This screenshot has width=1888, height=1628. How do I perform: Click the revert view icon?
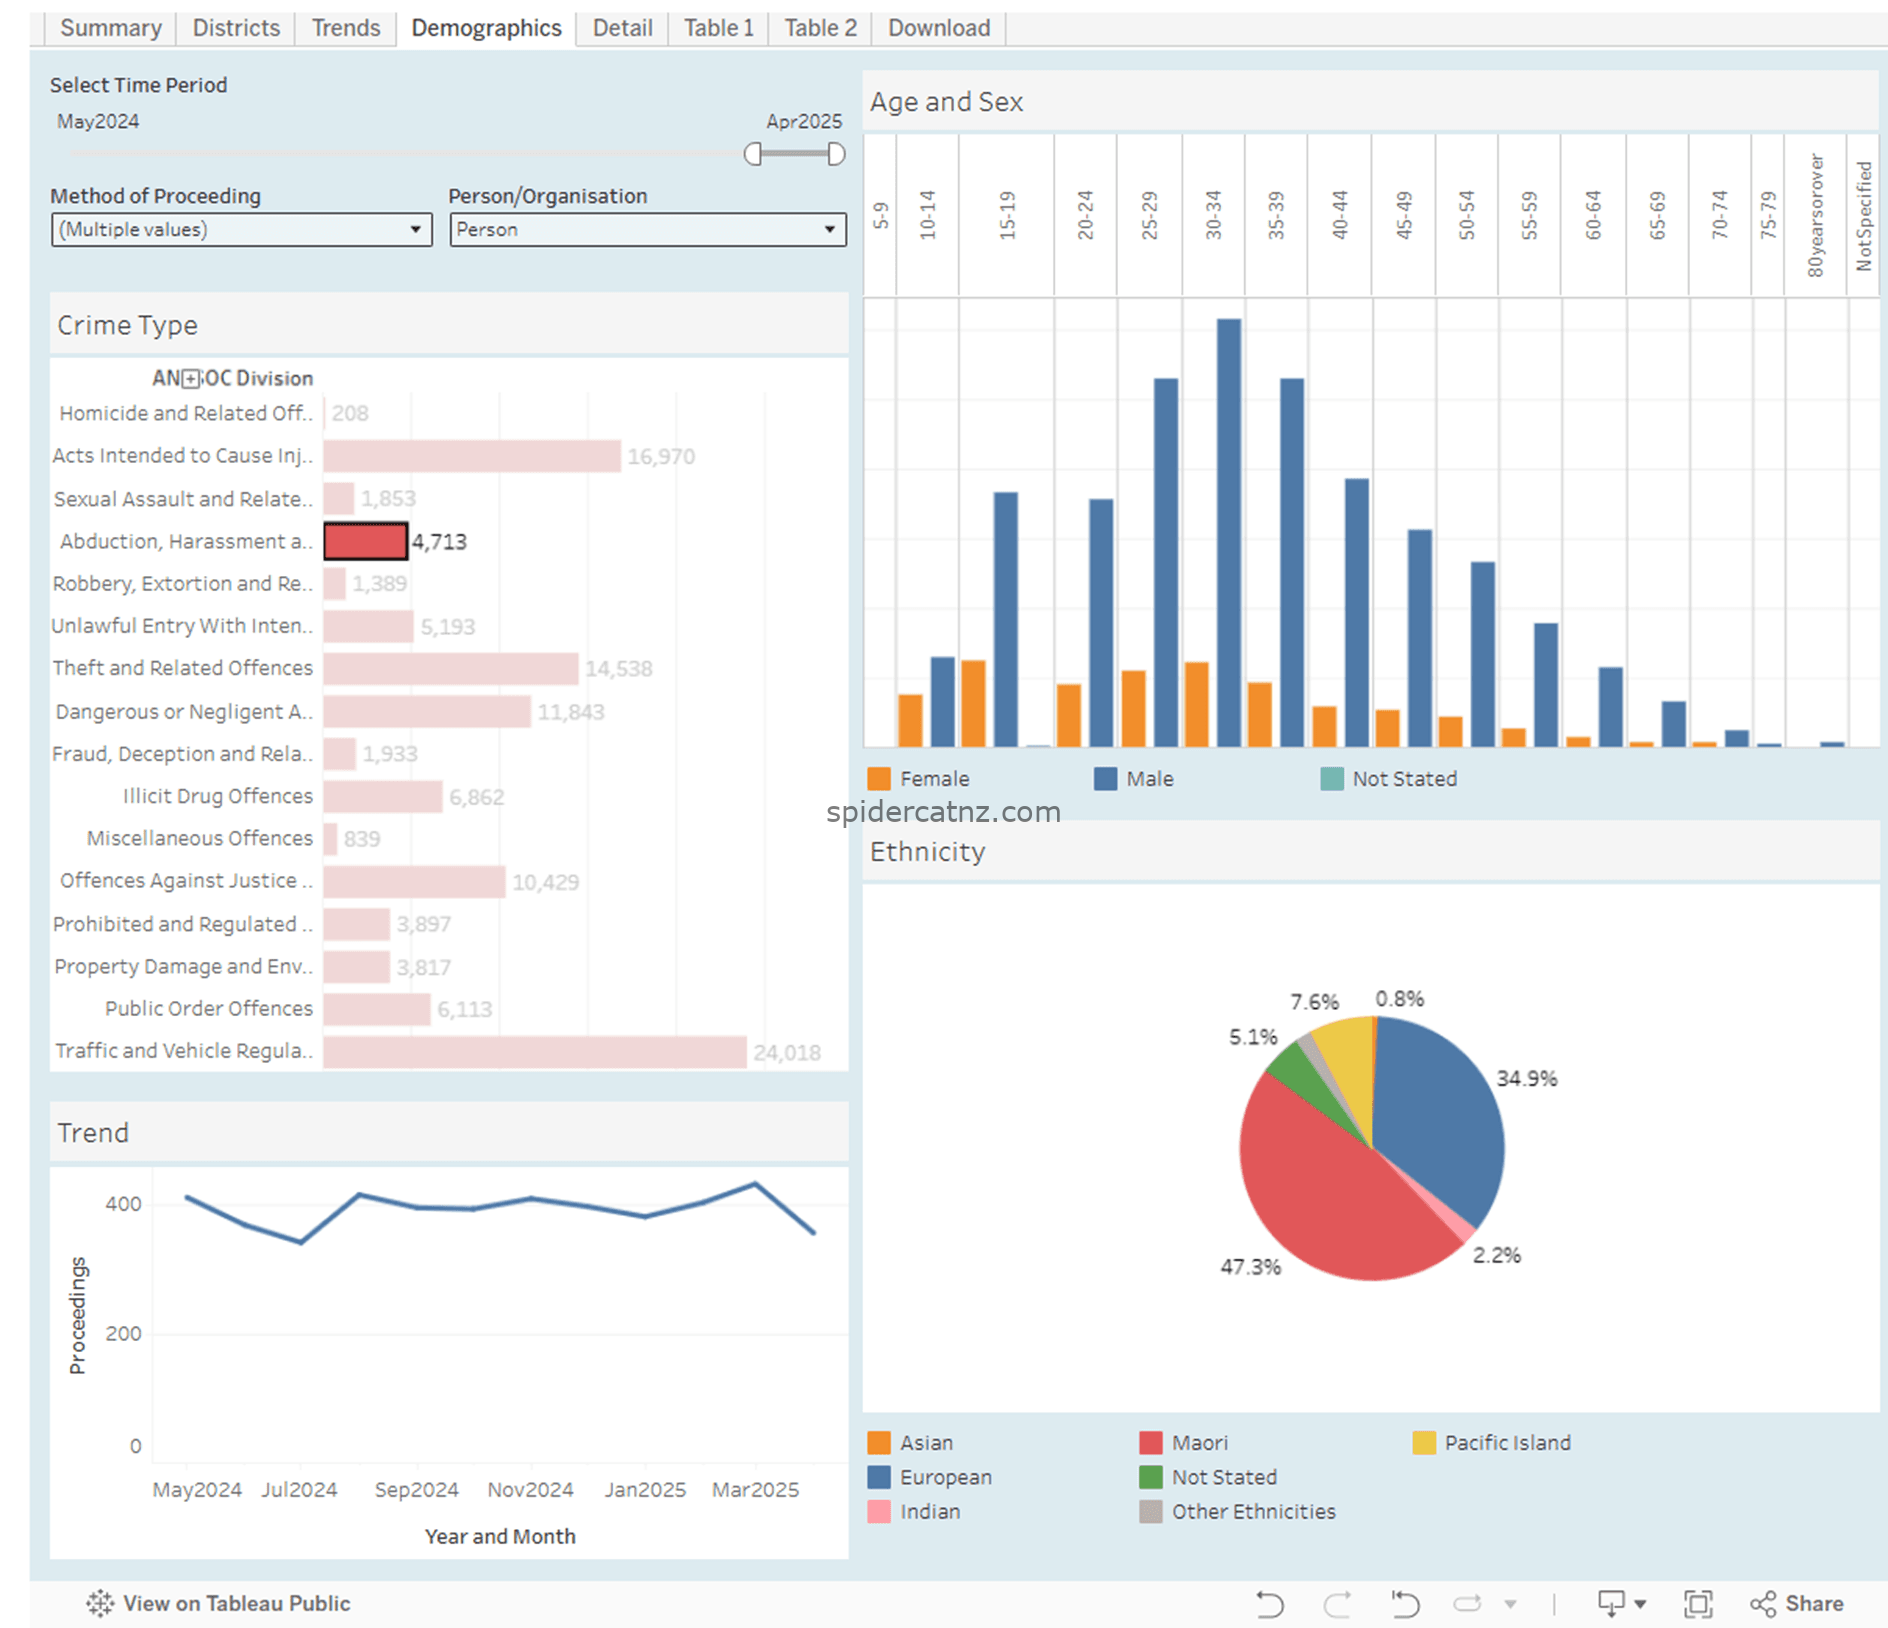(1405, 1604)
